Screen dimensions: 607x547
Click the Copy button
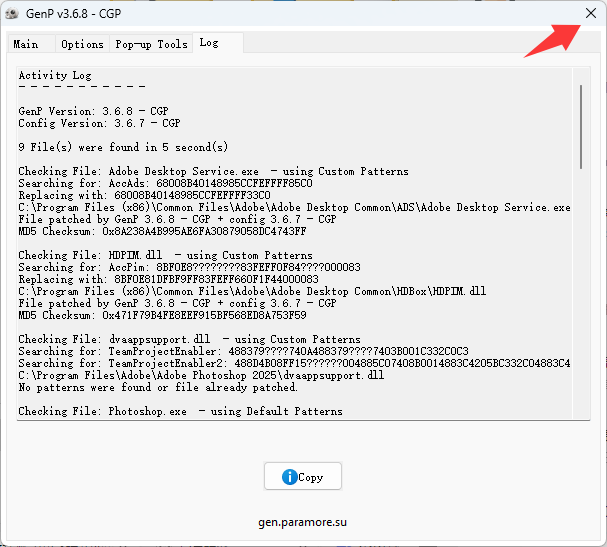click(x=303, y=476)
